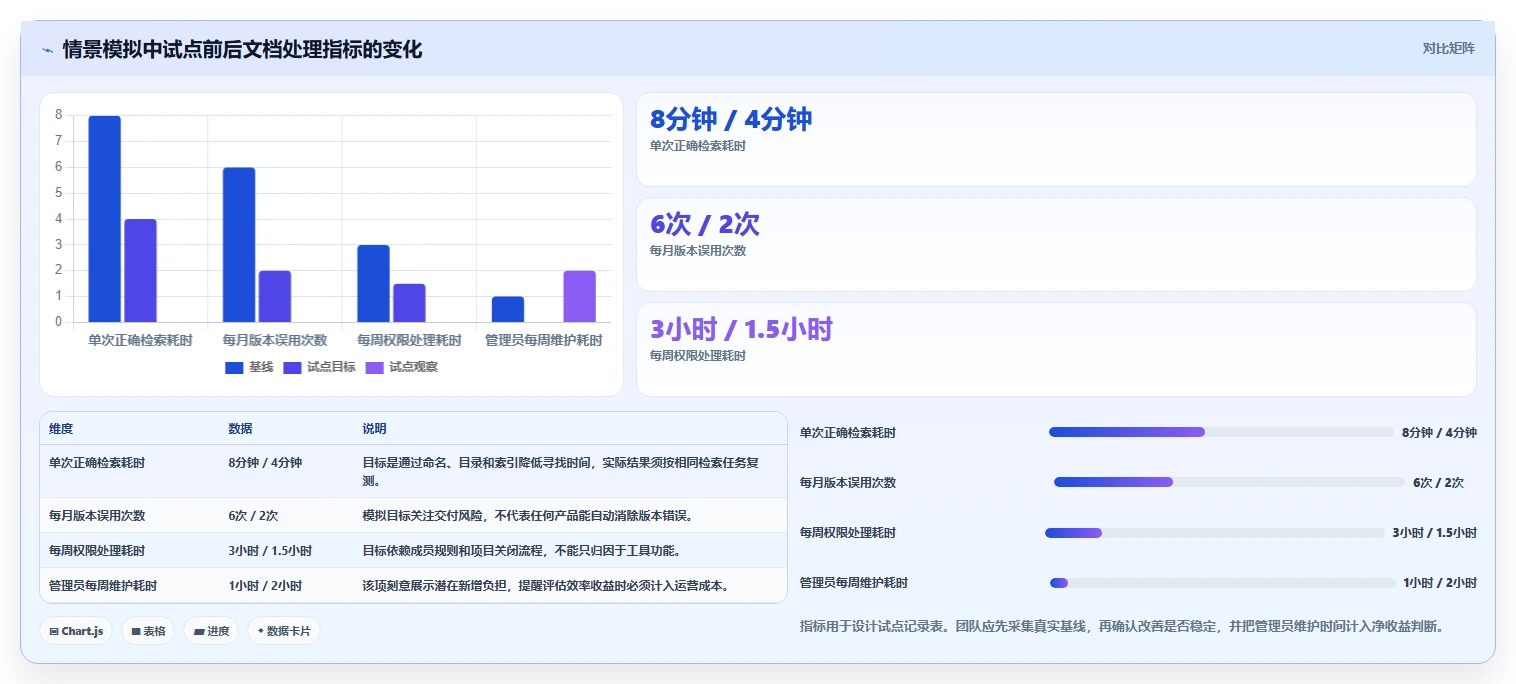The width and height of the screenshot is (1516, 684).
Task: Click progress value 3小时 / 1.5小时 at row end
Action: (1435, 533)
